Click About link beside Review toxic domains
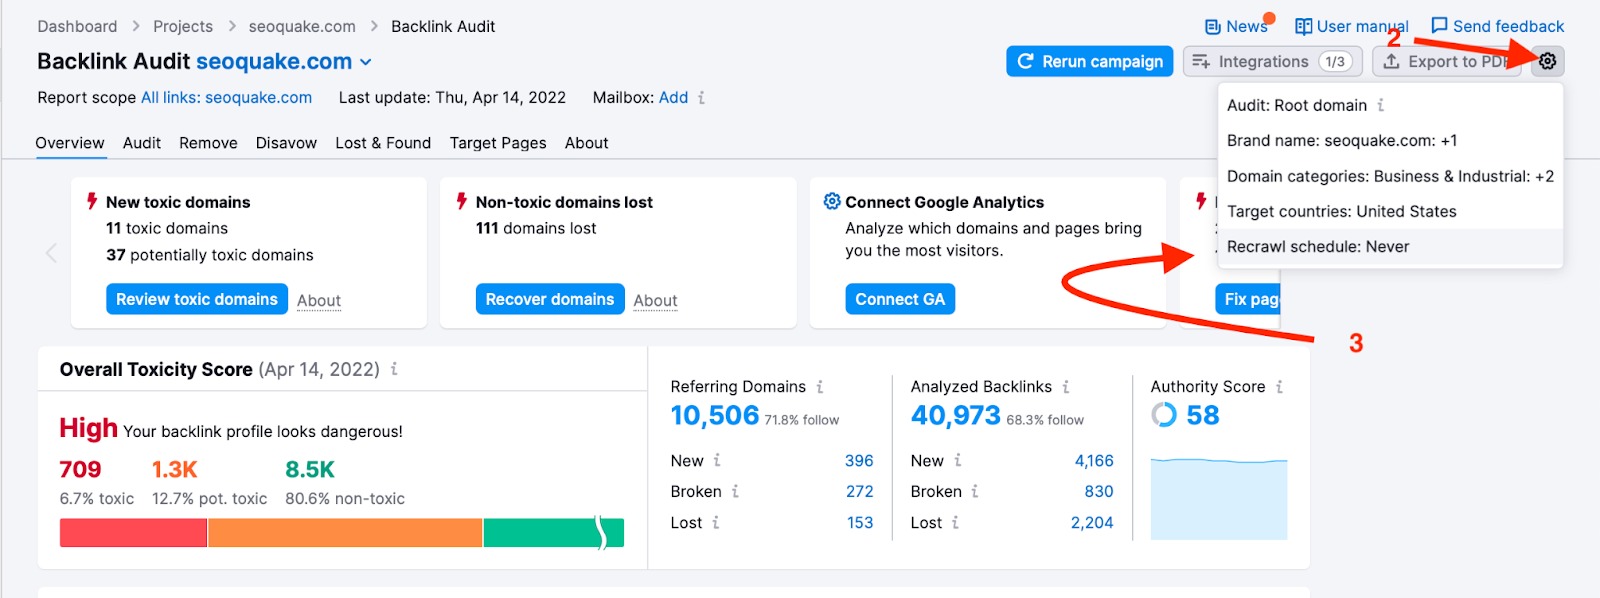The width and height of the screenshot is (1600, 598). (x=319, y=301)
